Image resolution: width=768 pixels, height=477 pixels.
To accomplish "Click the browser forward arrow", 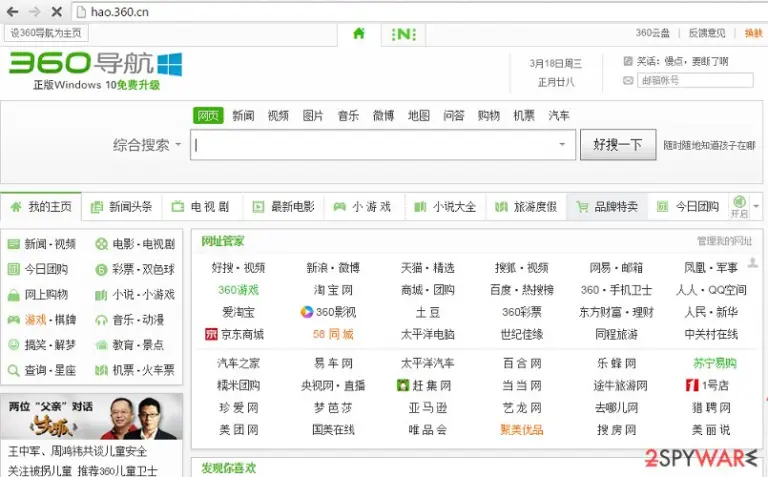I will pos(35,11).
